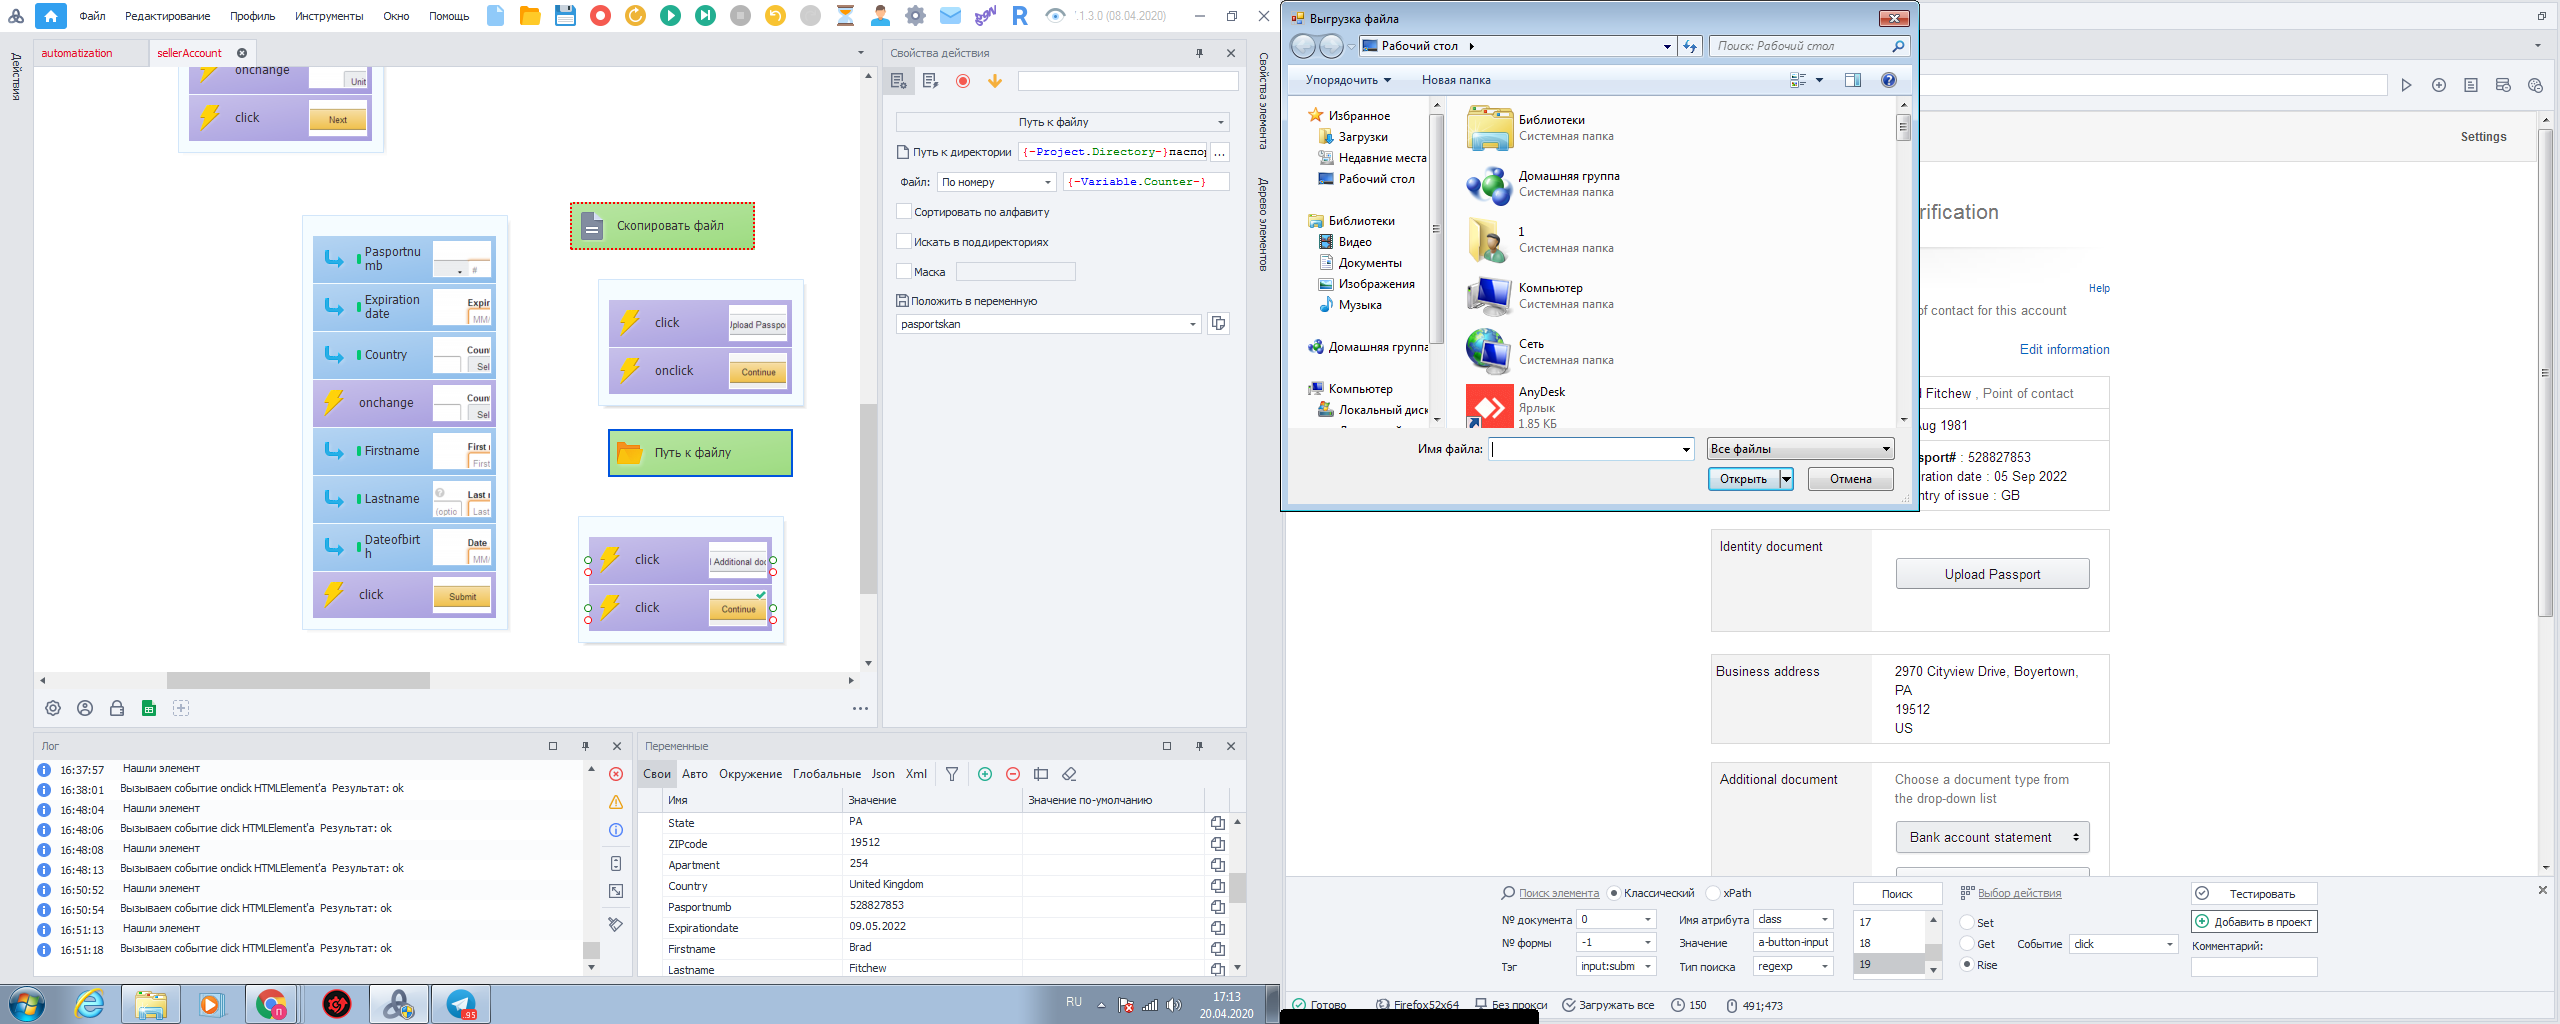Open 'Событие' click event dropdown

2124,944
